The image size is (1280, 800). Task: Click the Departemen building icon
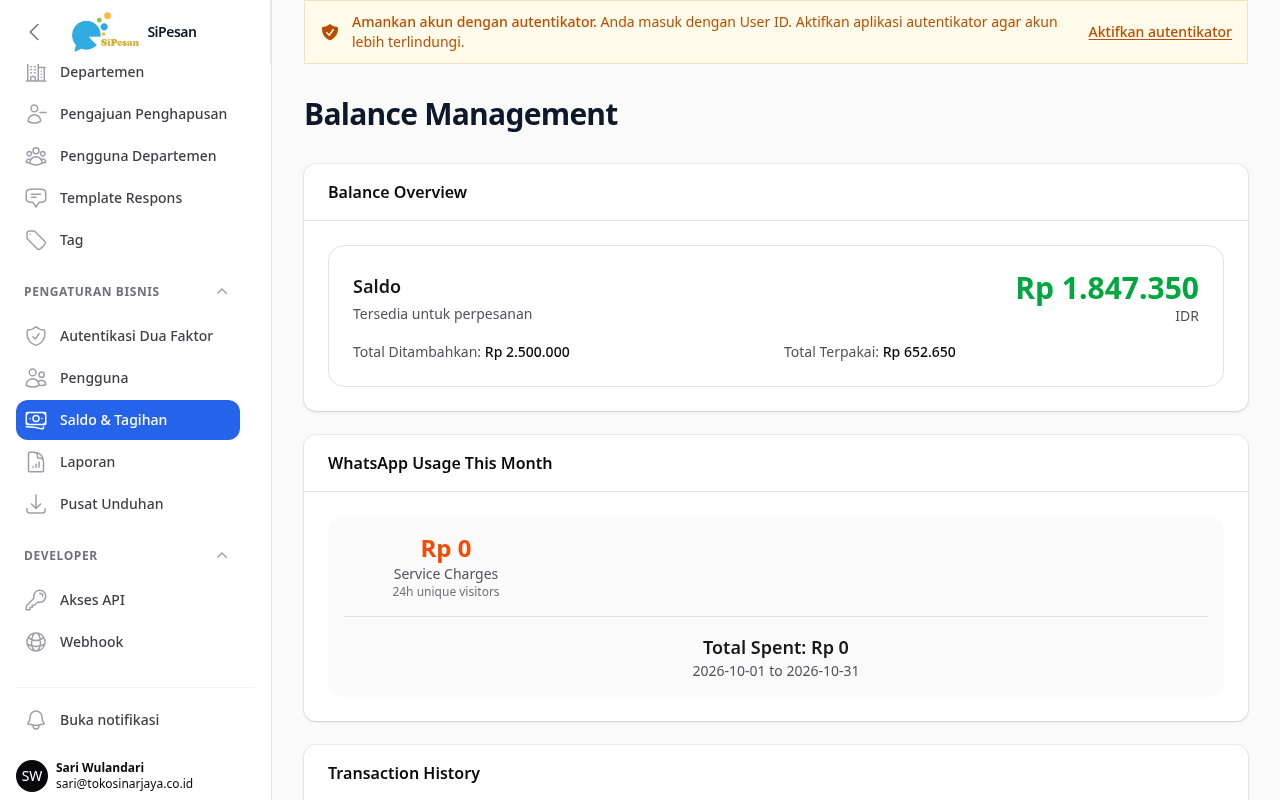[36, 72]
